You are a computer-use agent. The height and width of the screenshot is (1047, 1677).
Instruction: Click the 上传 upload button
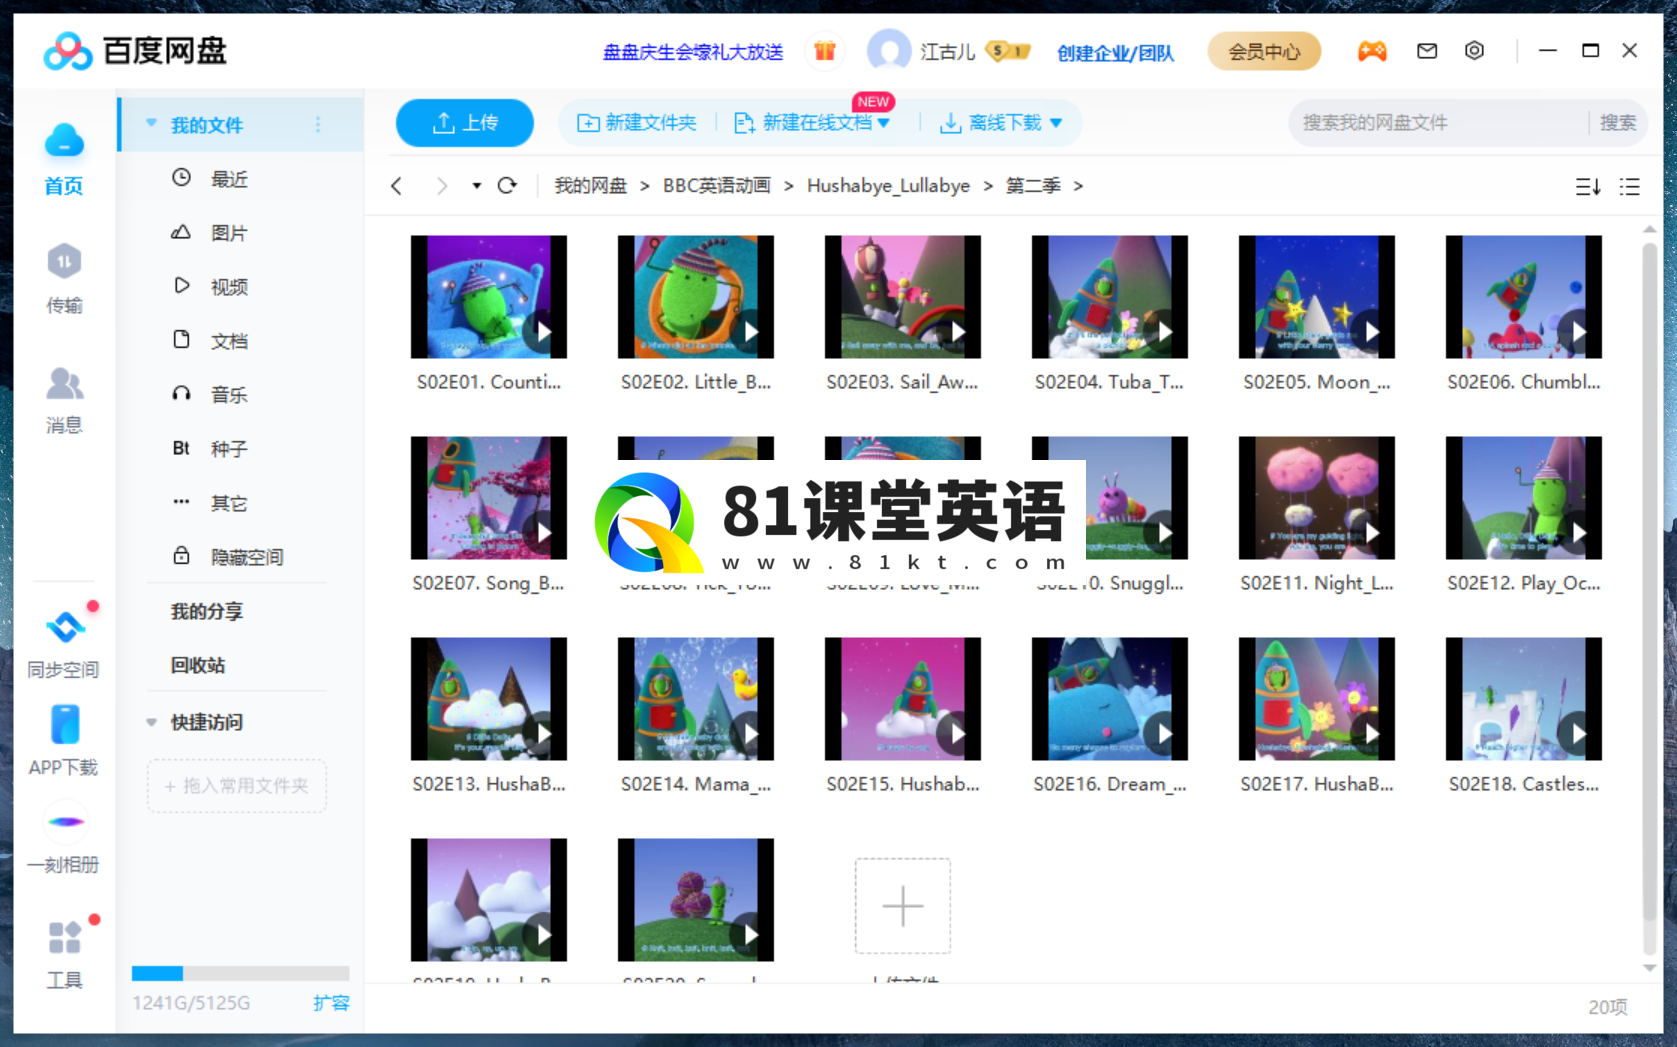click(x=465, y=123)
